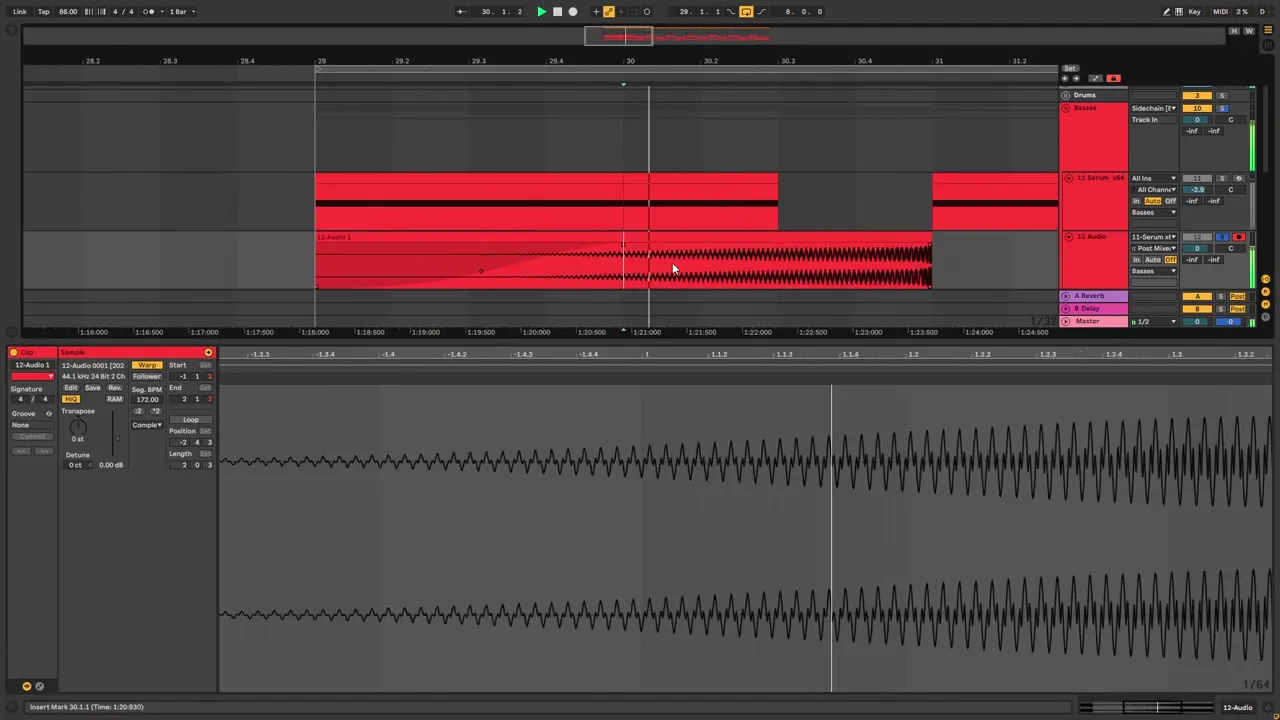Viewport: 1280px width, 720px height.
Task: Unsolo the 12 Audio track
Action: pos(1221,237)
